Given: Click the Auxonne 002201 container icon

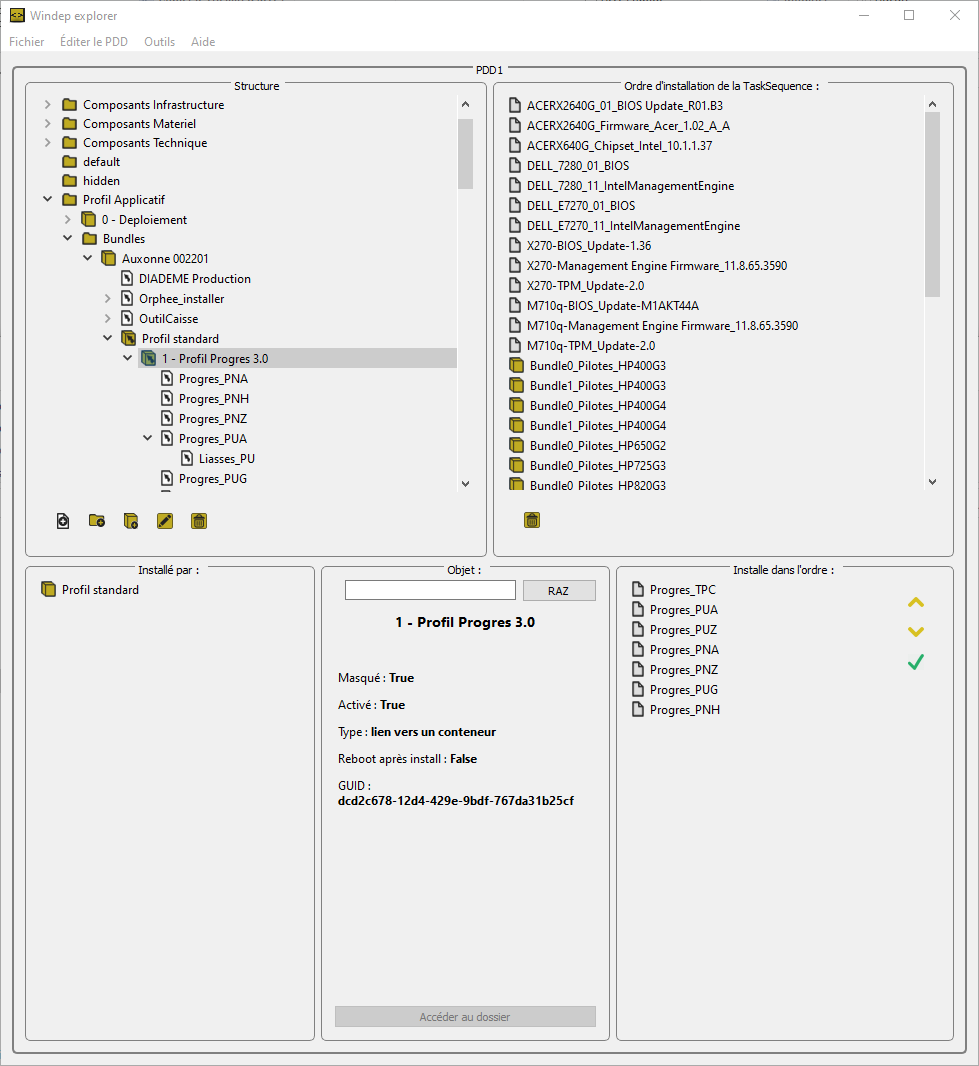Looking at the screenshot, I should [x=109, y=258].
